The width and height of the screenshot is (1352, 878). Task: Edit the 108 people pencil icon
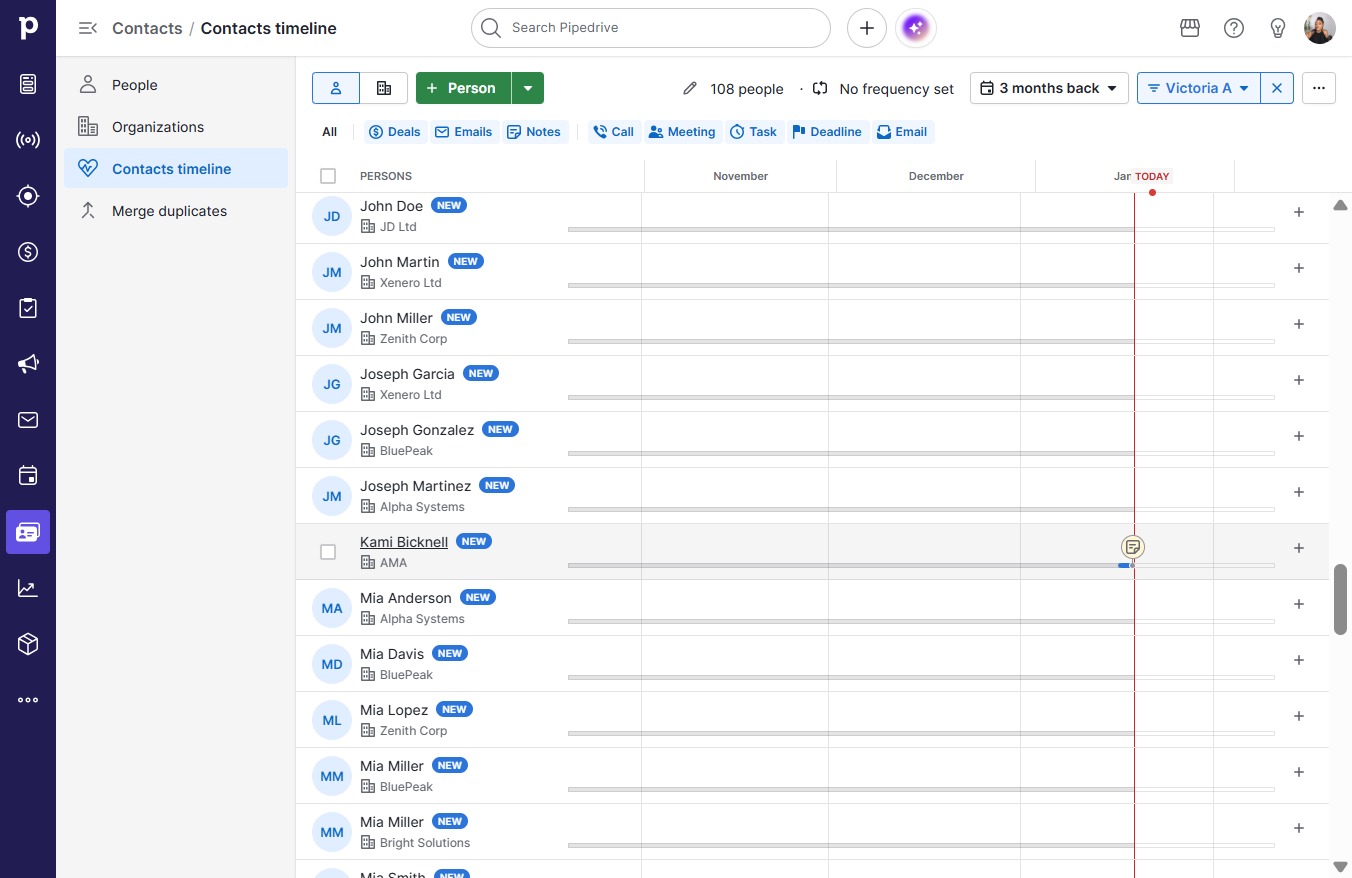[x=690, y=88]
